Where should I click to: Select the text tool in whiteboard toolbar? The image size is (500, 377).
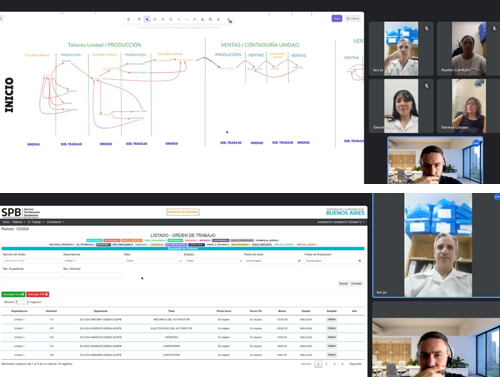click(x=202, y=19)
